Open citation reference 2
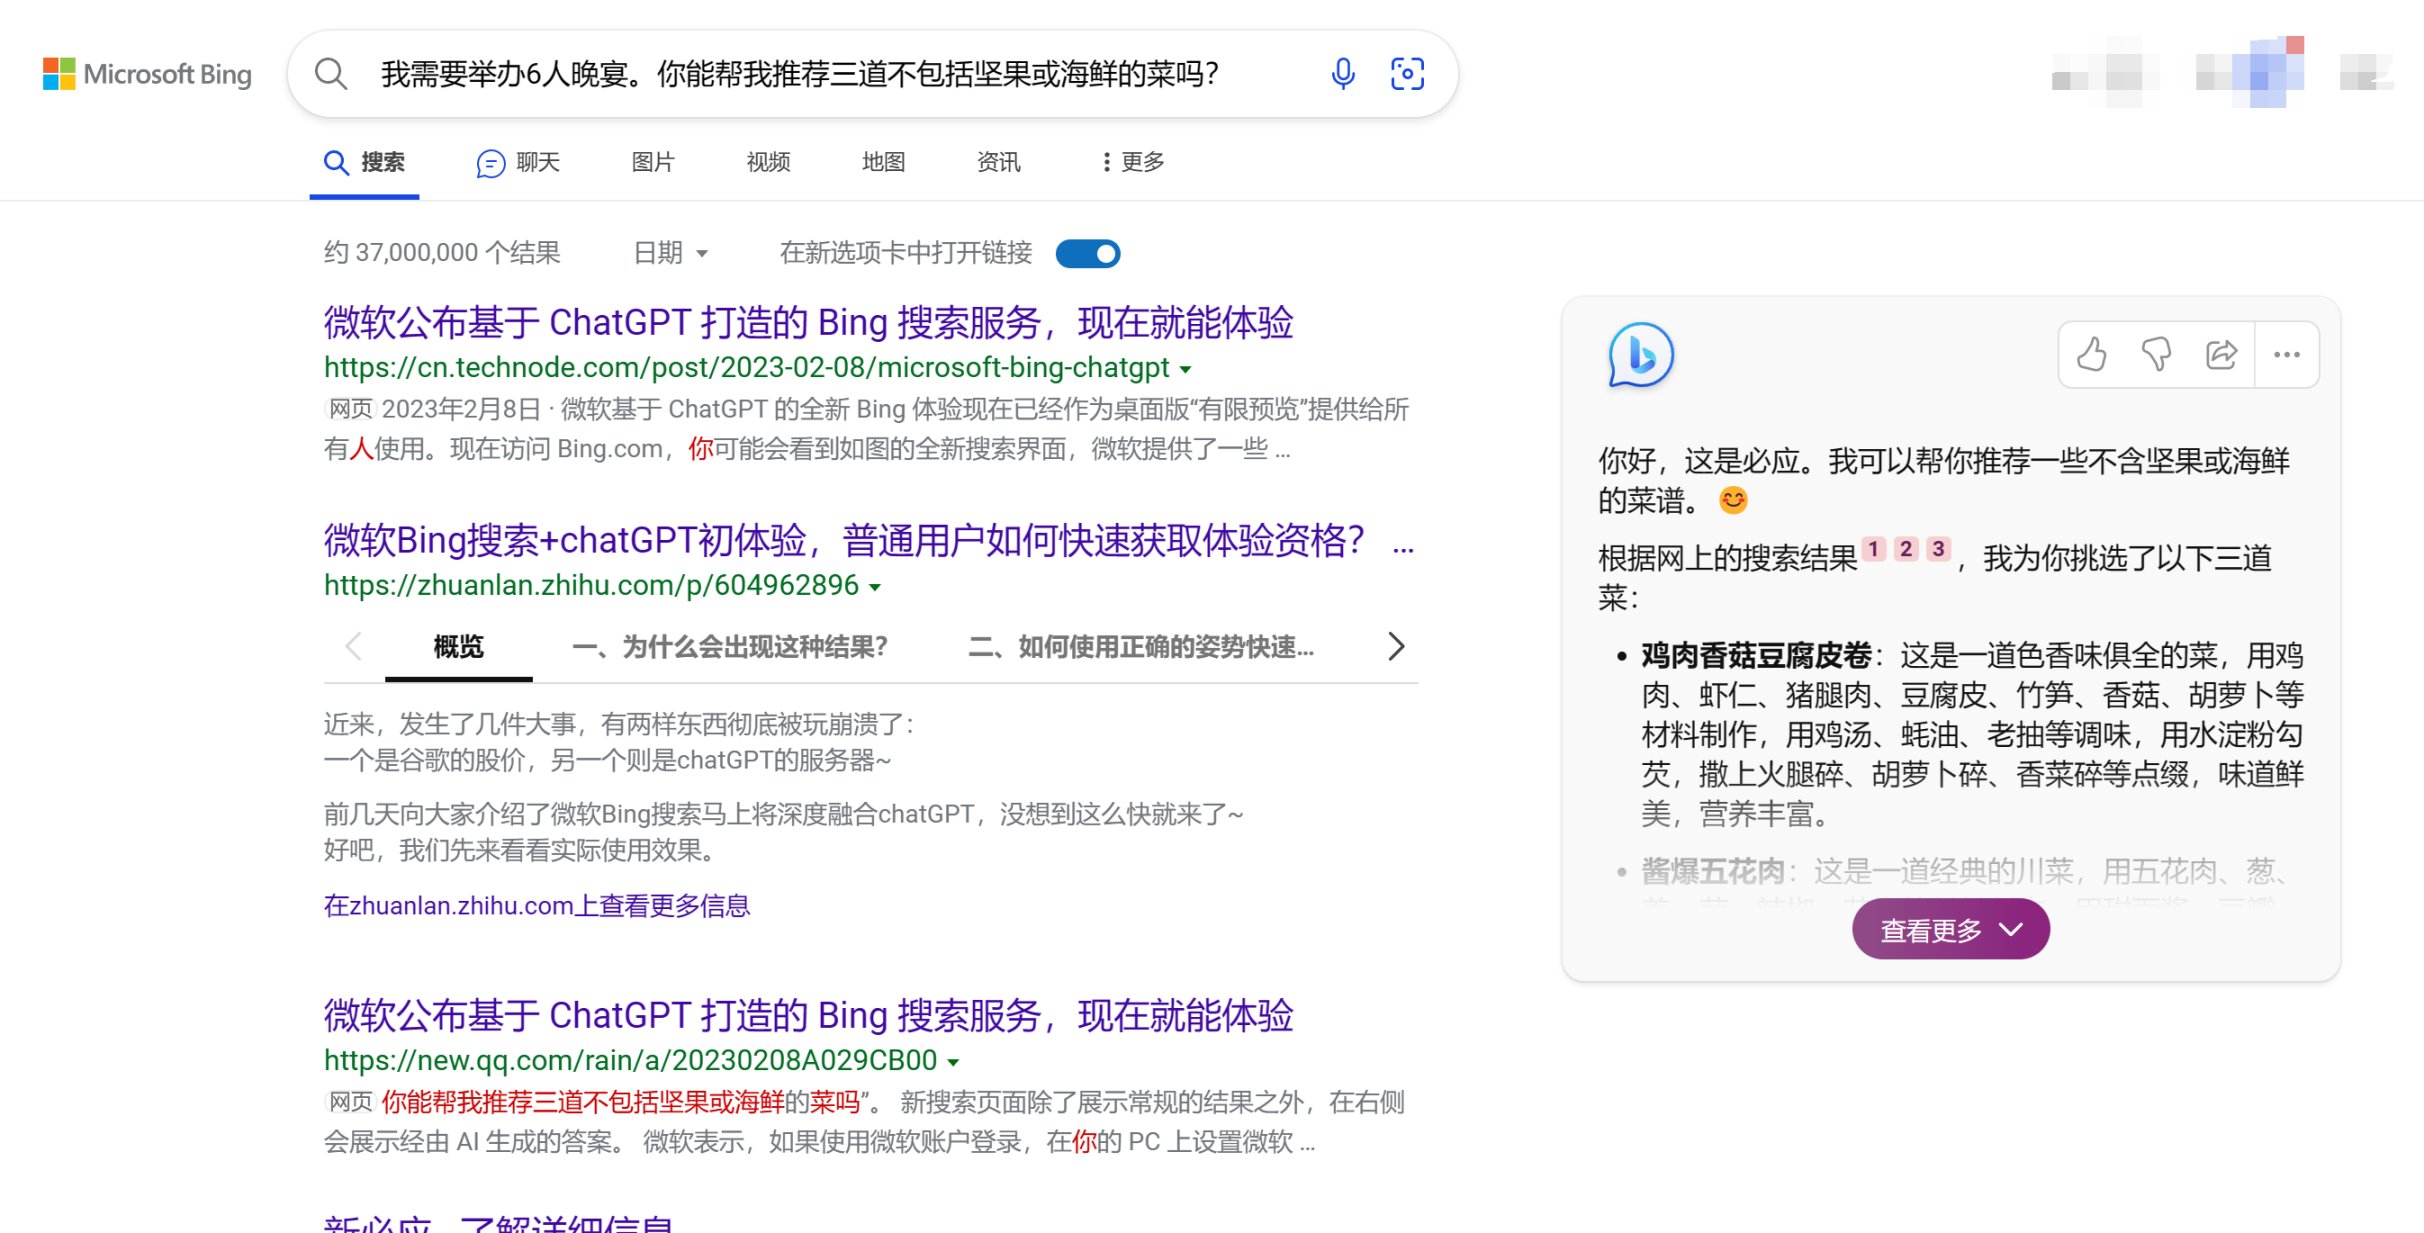 (1906, 549)
